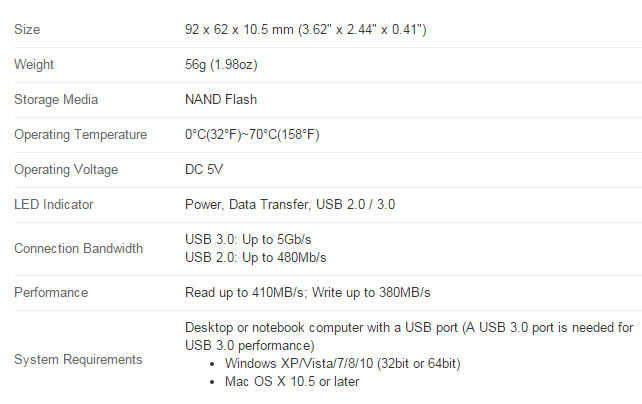
Task: Click the LED Indicator label
Action: (x=54, y=204)
